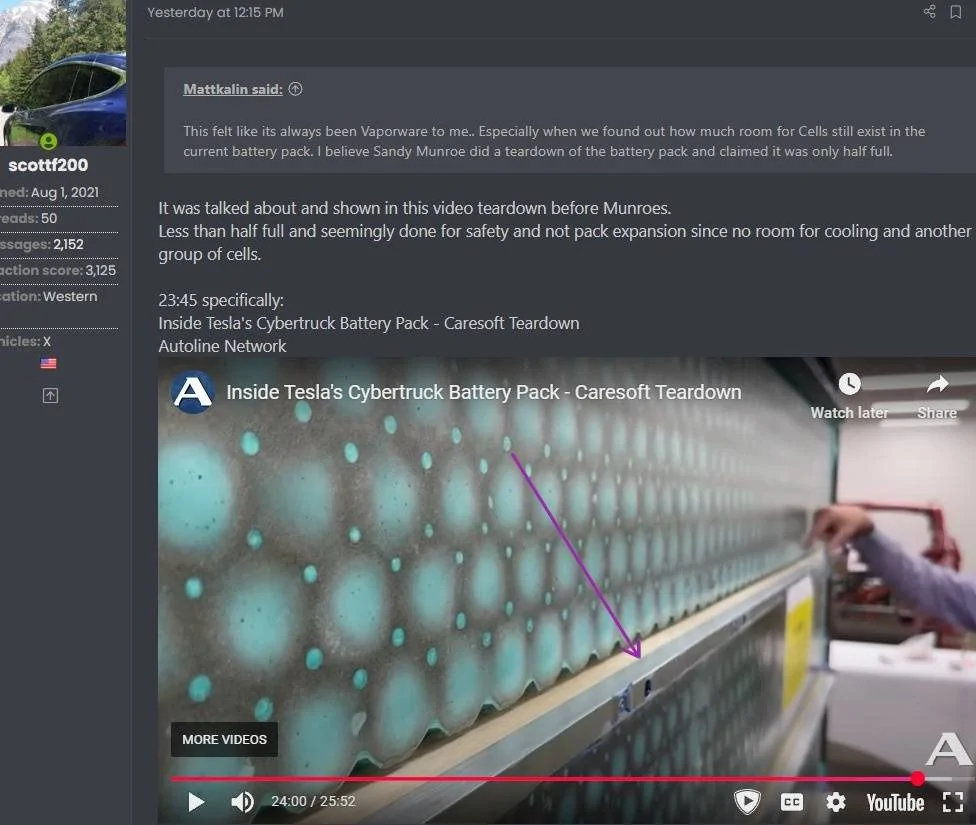The width and height of the screenshot is (976, 825).
Task: Click the post timestamp Yesterday at 12:15 PM
Action: coord(215,12)
